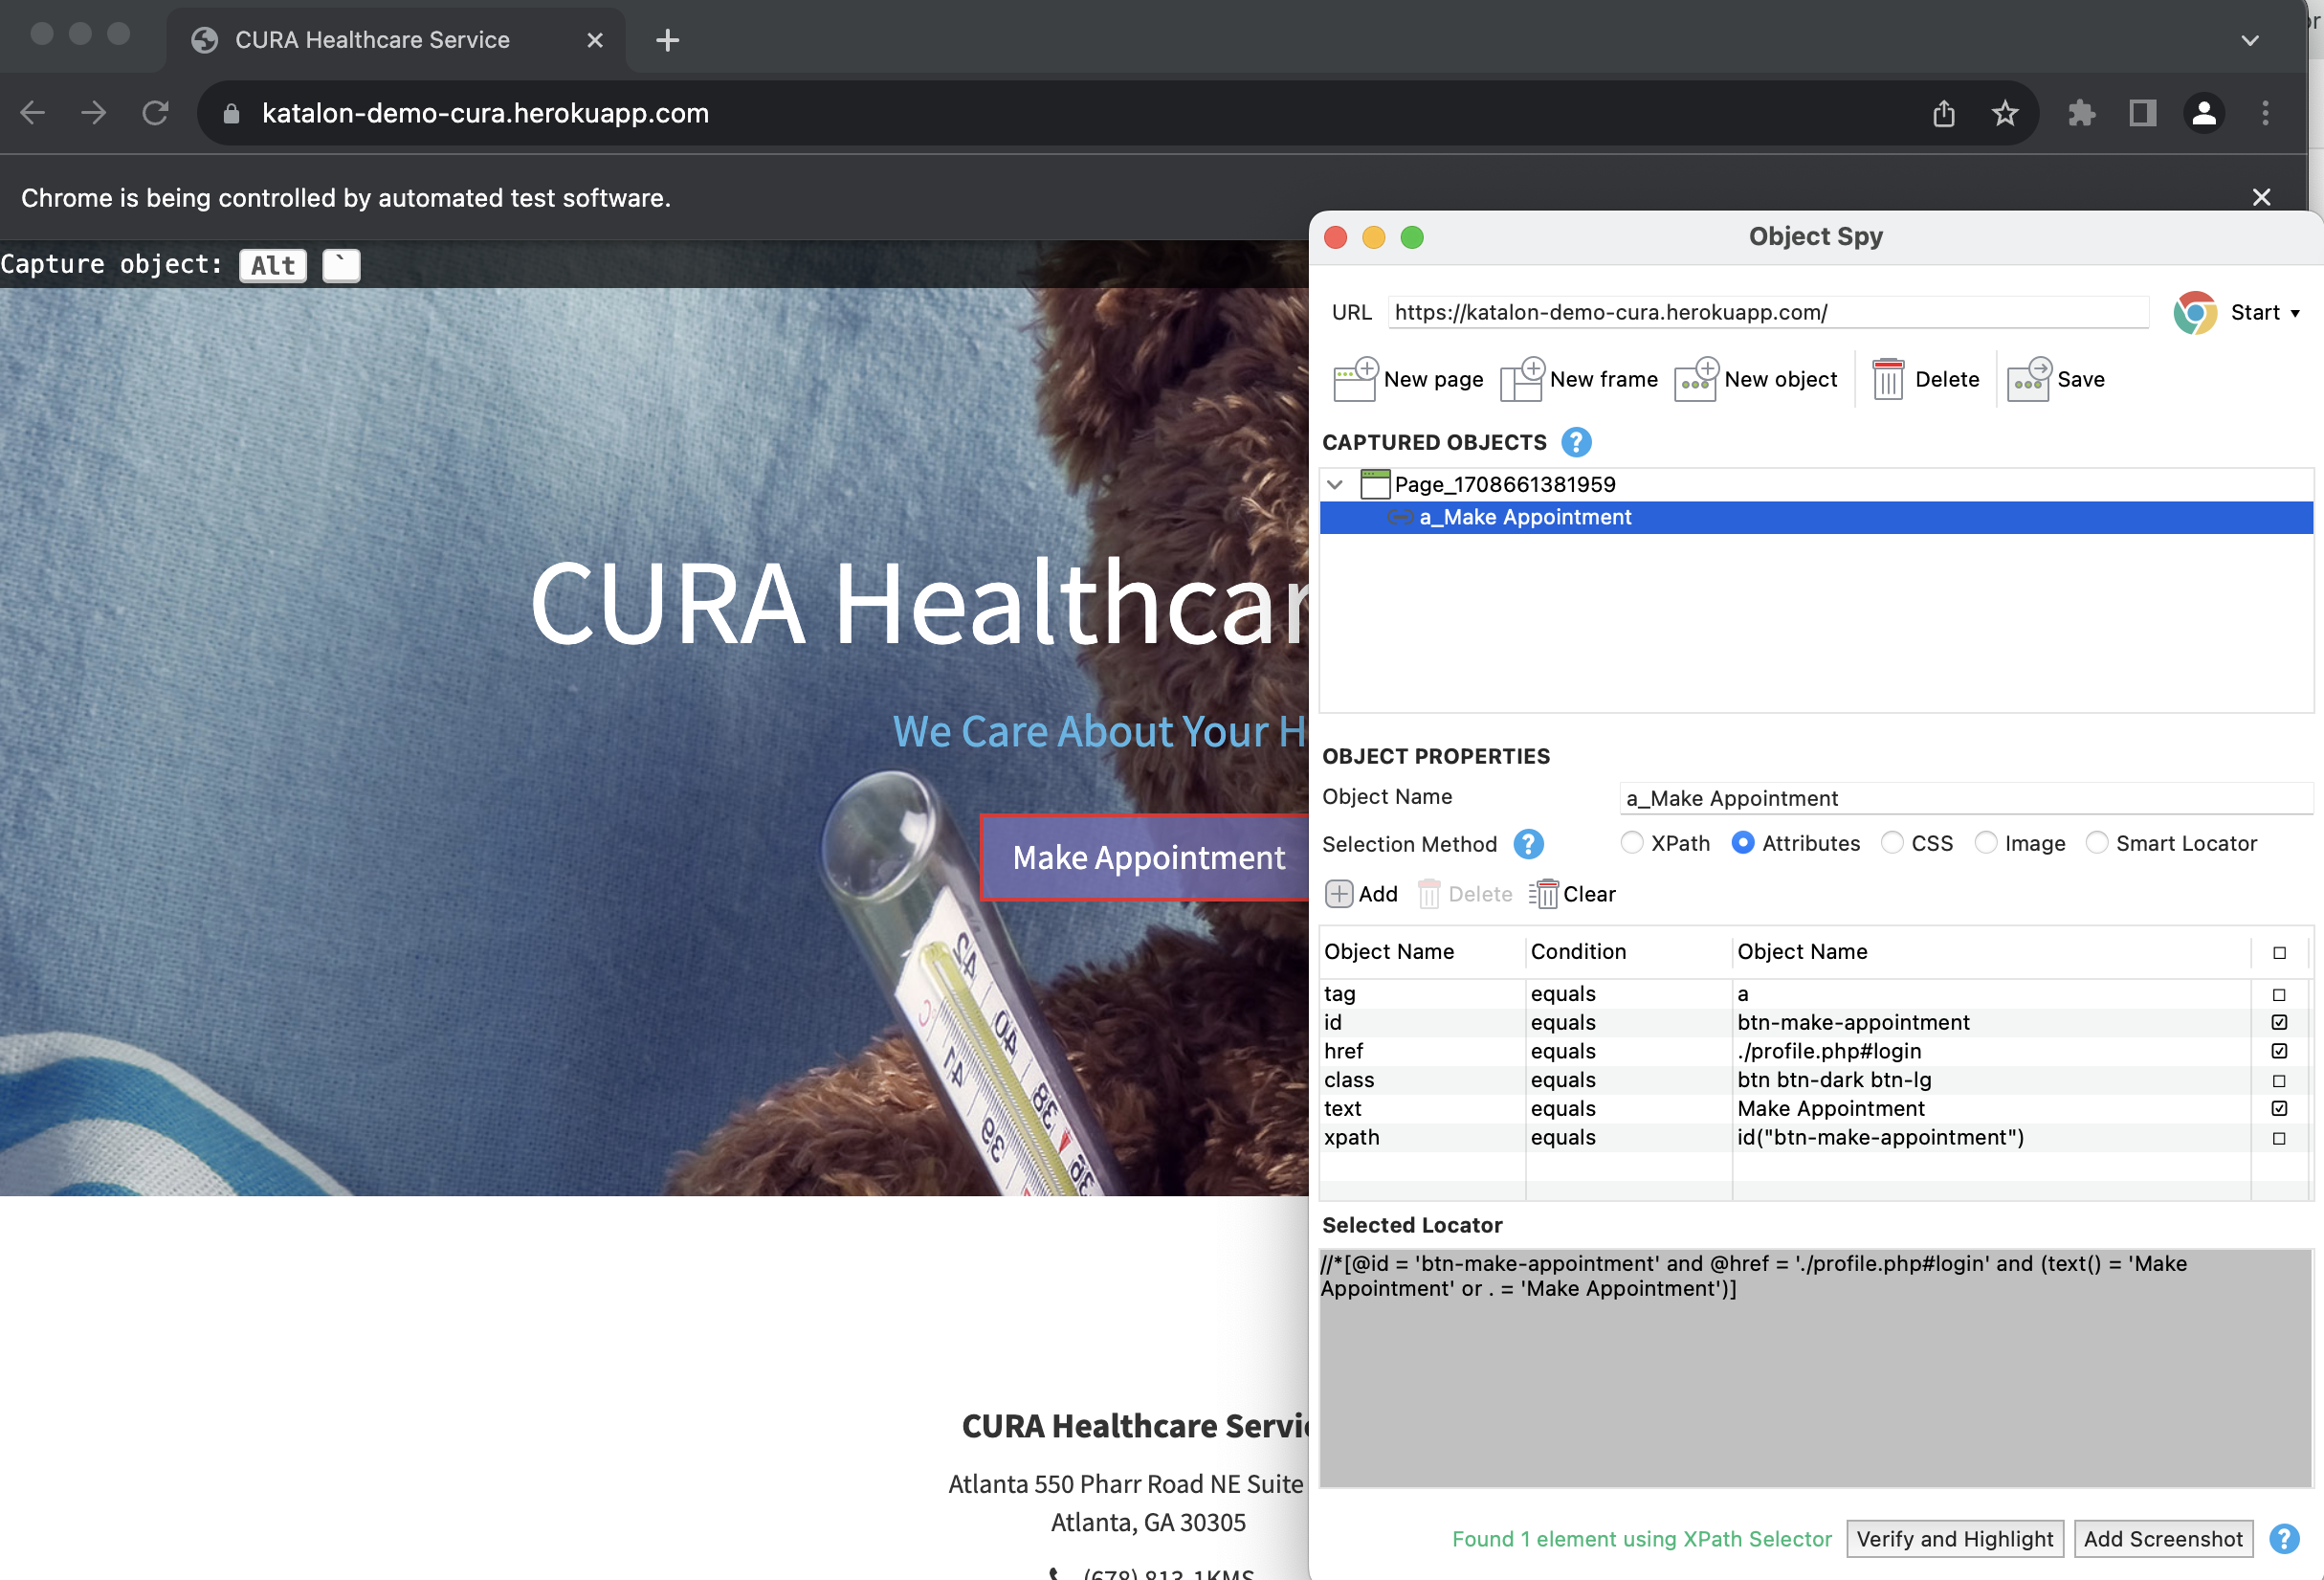
Task: Click the Delete trash icon in toolbar
Action: [1887, 380]
